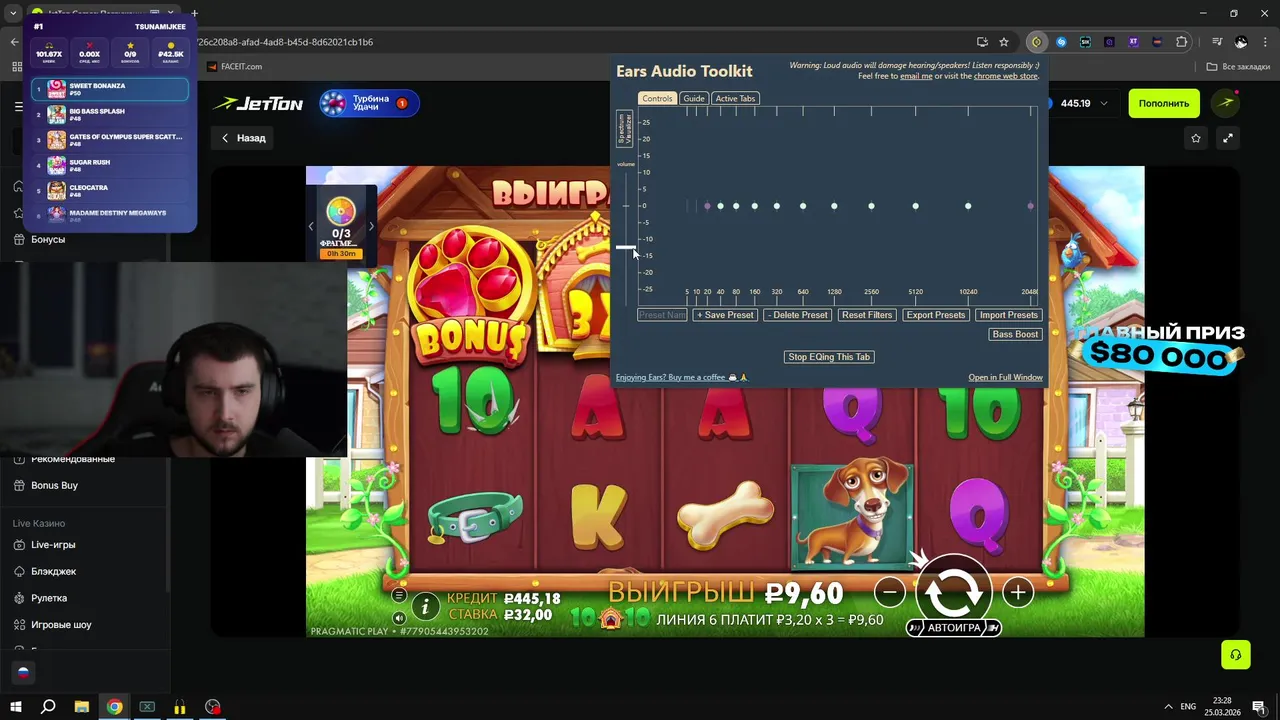Viewport: 1280px width, 720px height.
Task: Click the Reset Filters button
Action: tap(867, 315)
